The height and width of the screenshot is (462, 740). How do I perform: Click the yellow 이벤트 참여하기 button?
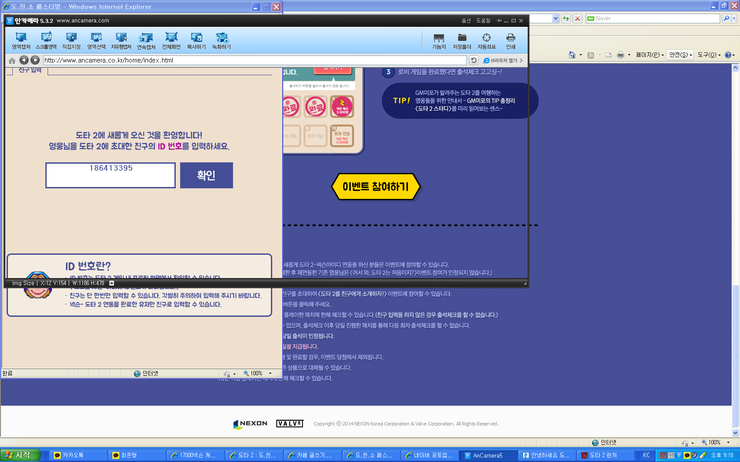pyautogui.click(x=376, y=186)
